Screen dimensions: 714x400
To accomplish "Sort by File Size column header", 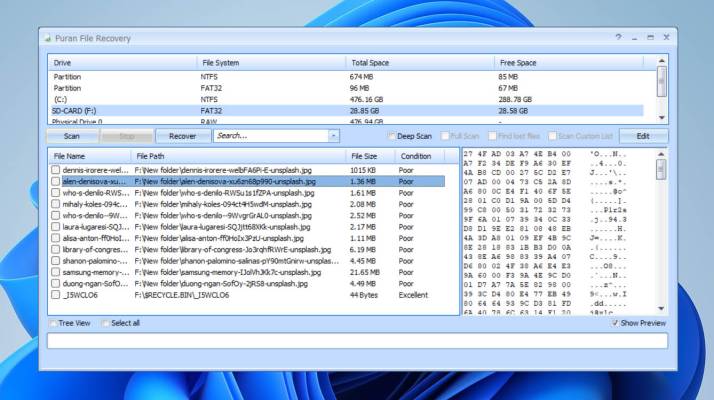I will 370,156.
